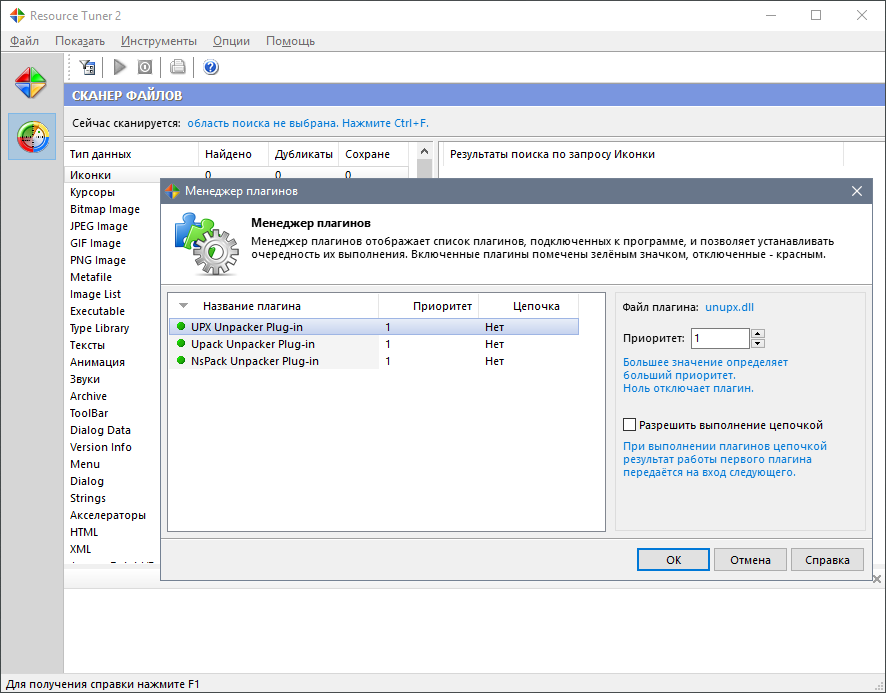Image resolution: width=886 pixels, height=693 pixels.
Task: Open the Показать menu
Action: [x=80, y=41]
